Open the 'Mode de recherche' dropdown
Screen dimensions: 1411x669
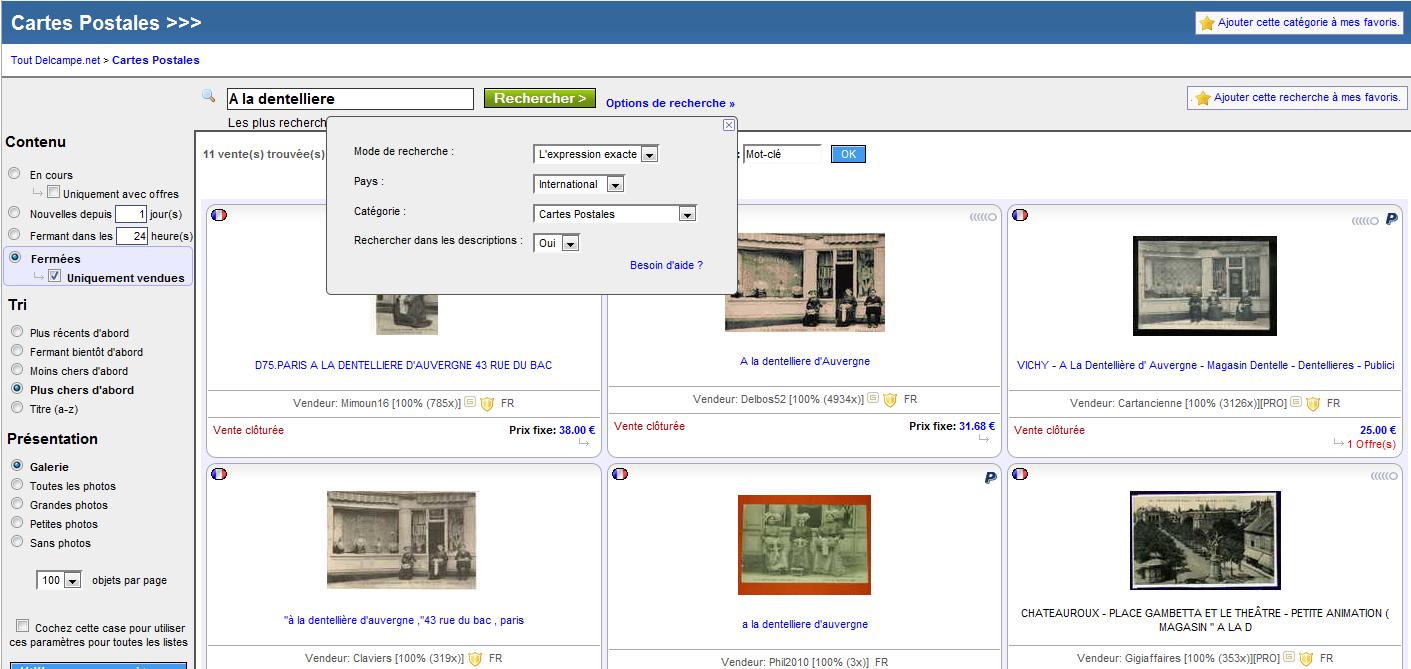(596, 154)
